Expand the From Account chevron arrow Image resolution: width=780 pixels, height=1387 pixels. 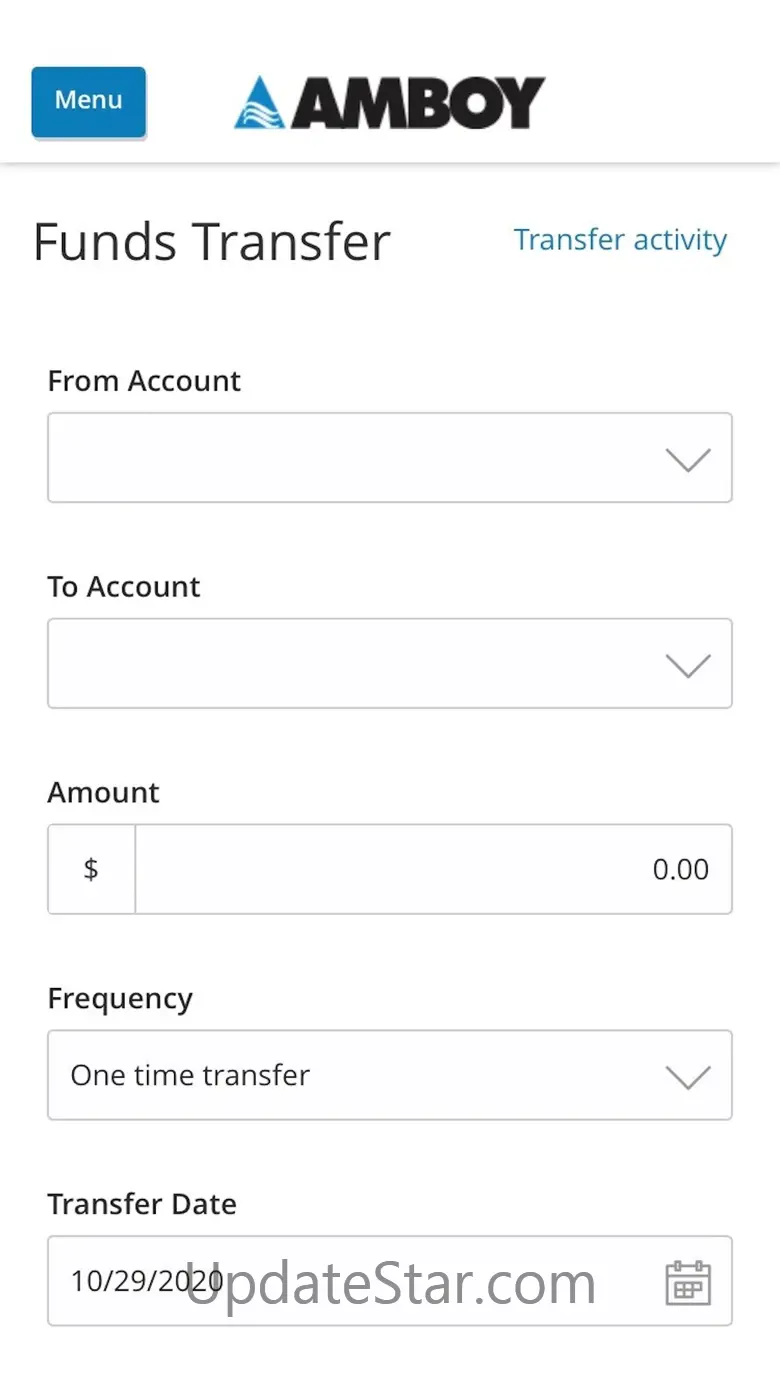point(688,459)
